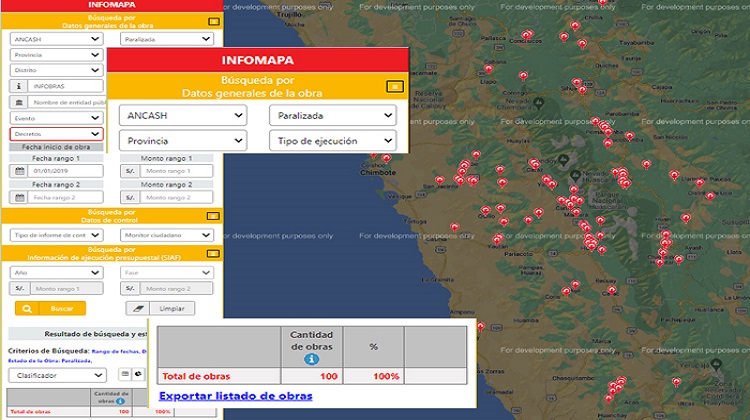The image size is (750, 420).
Task: Select the map marker near Cabana
Action: click(488, 69)
